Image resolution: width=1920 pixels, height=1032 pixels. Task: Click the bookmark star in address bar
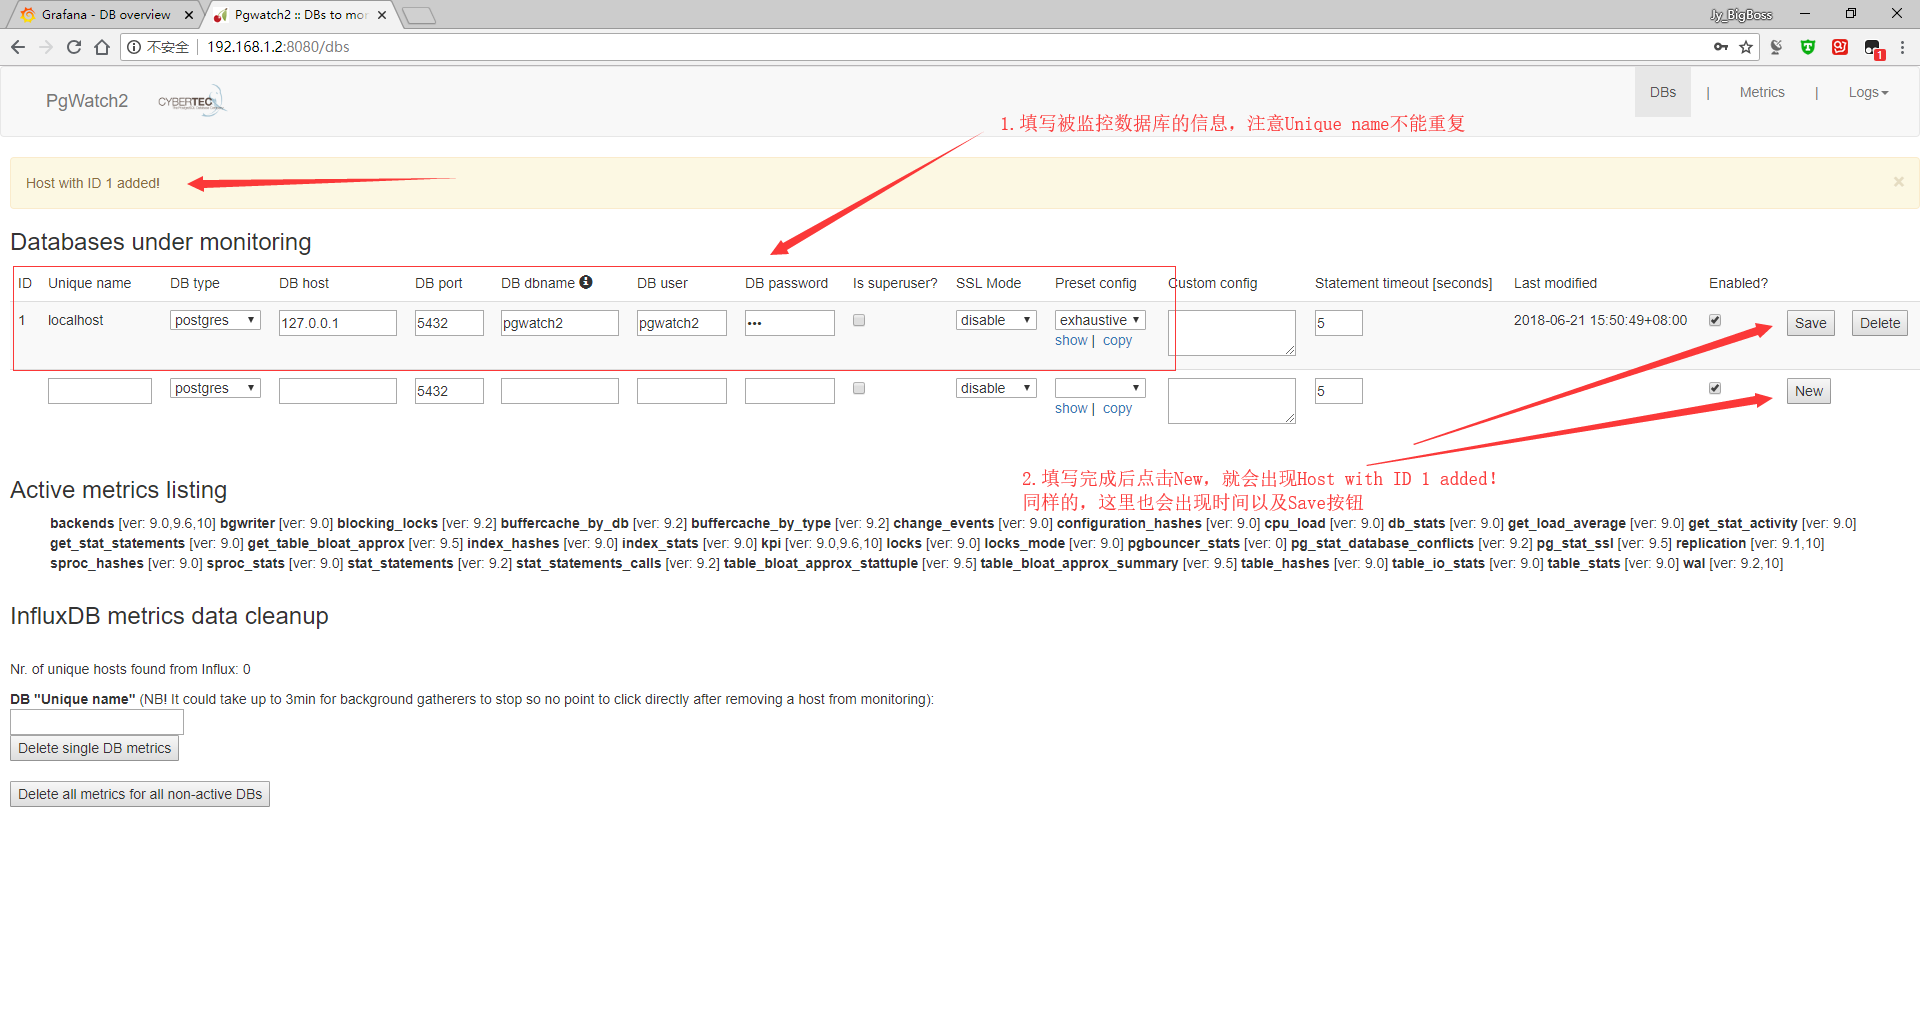1746,46
